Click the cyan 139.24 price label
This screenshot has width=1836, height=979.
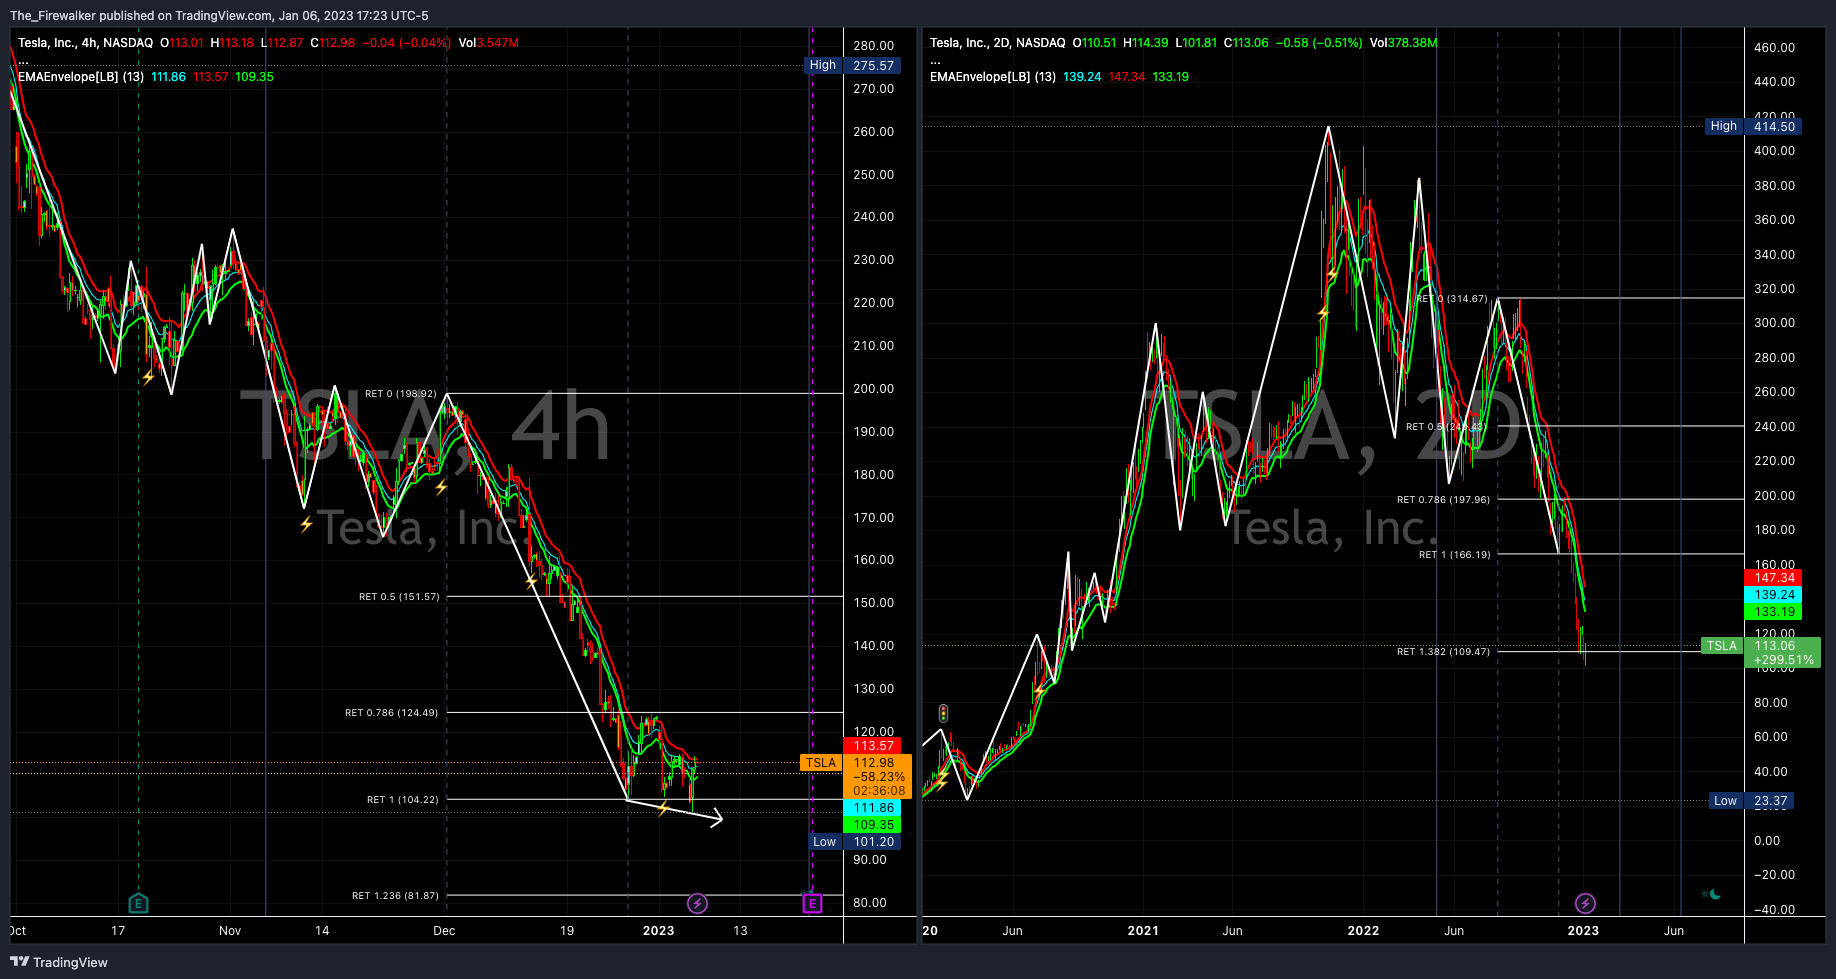1775,595
